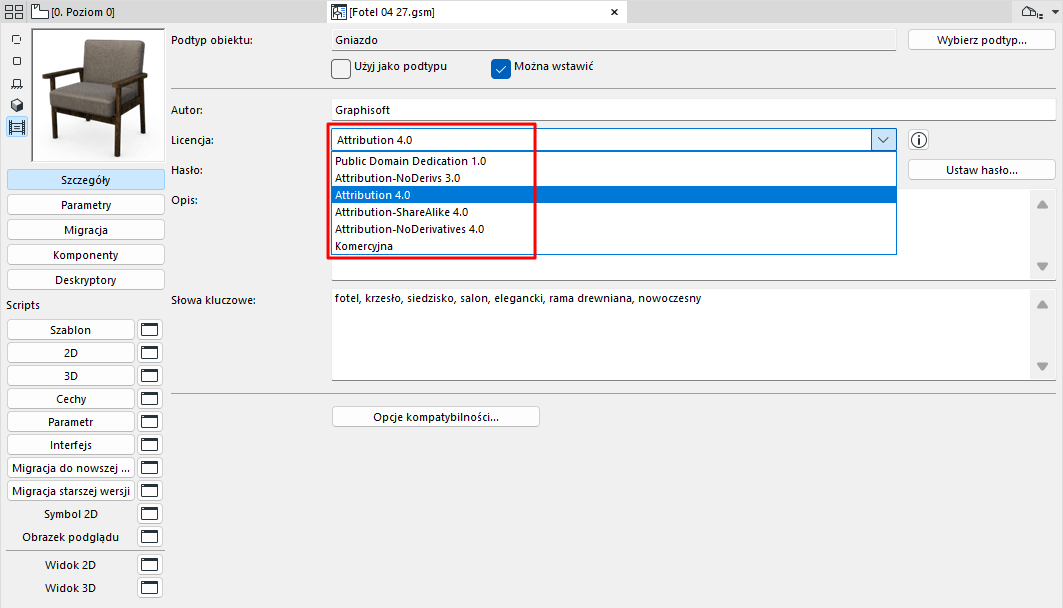This screenshot has height=608, width=1063.
Task: Open the Parametry section
Action: coord(85,205)
